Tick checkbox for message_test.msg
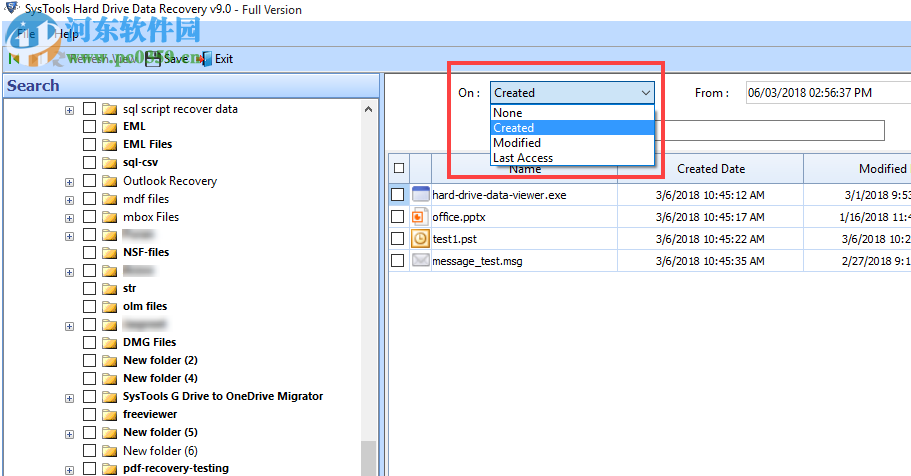Screen dimensions: 911x476 (397, 261)
